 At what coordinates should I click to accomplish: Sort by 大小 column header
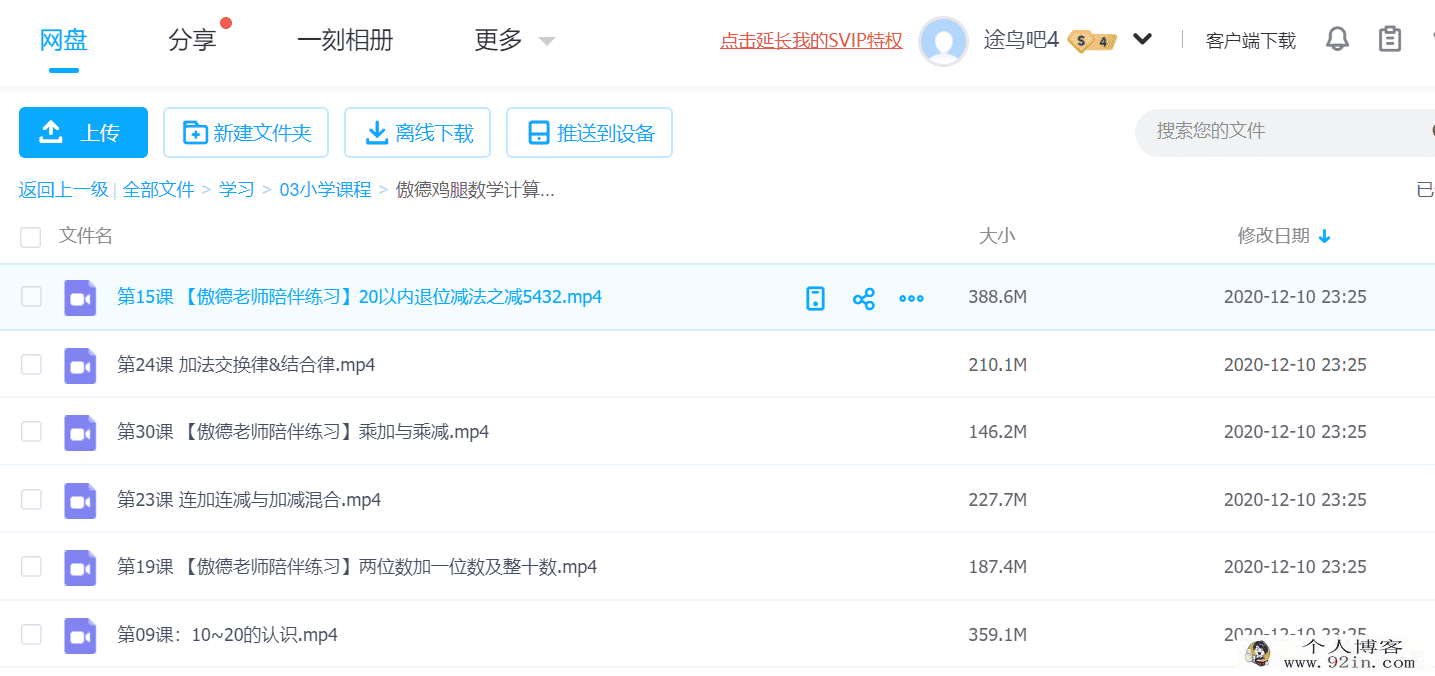[x=996, y=236]
